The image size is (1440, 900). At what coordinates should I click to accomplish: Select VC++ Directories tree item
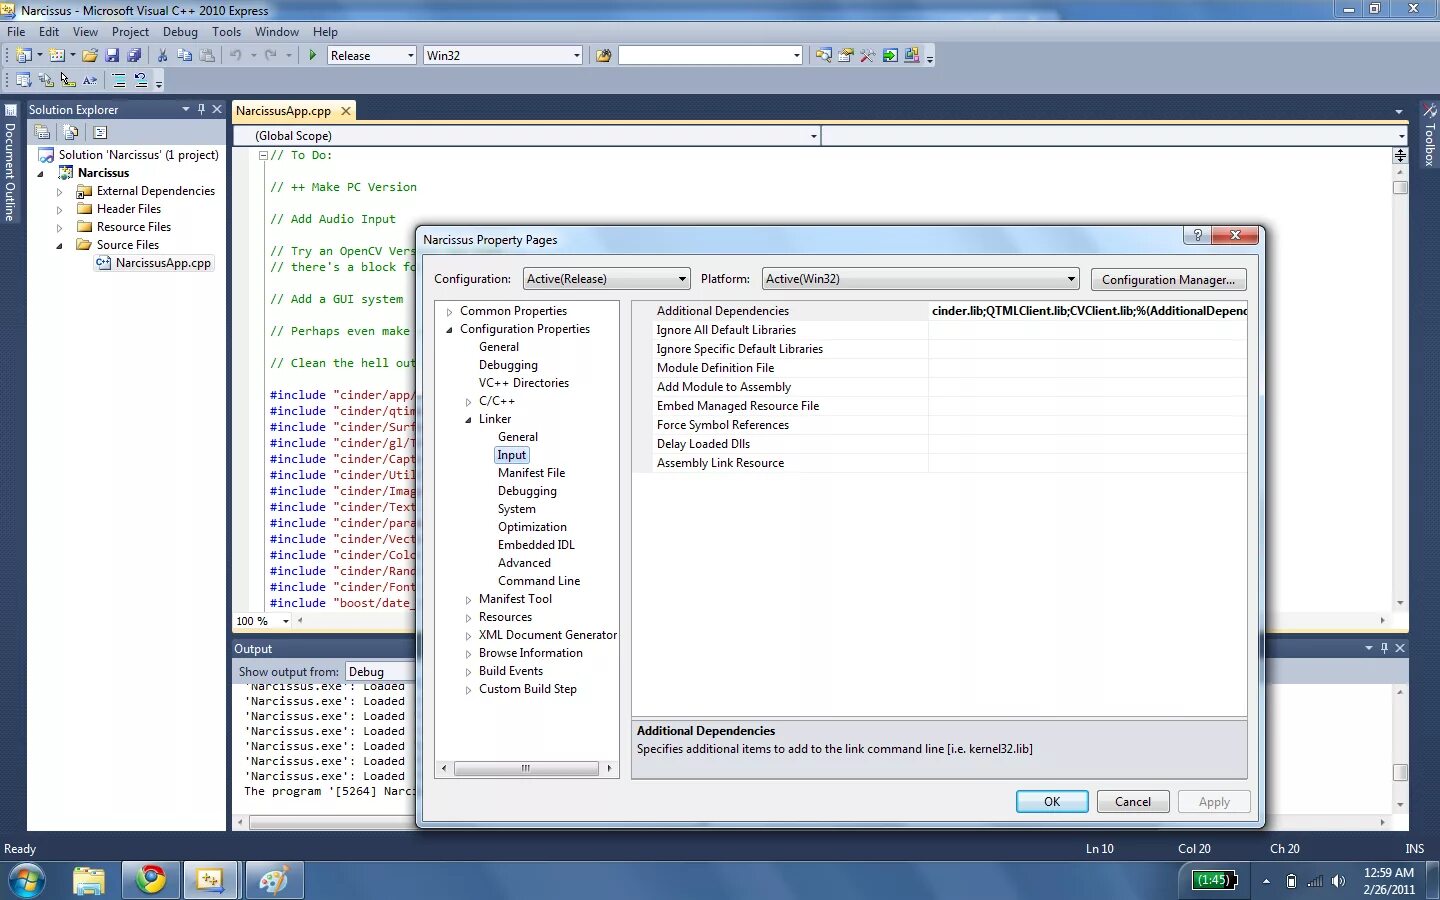pos(523,383)
